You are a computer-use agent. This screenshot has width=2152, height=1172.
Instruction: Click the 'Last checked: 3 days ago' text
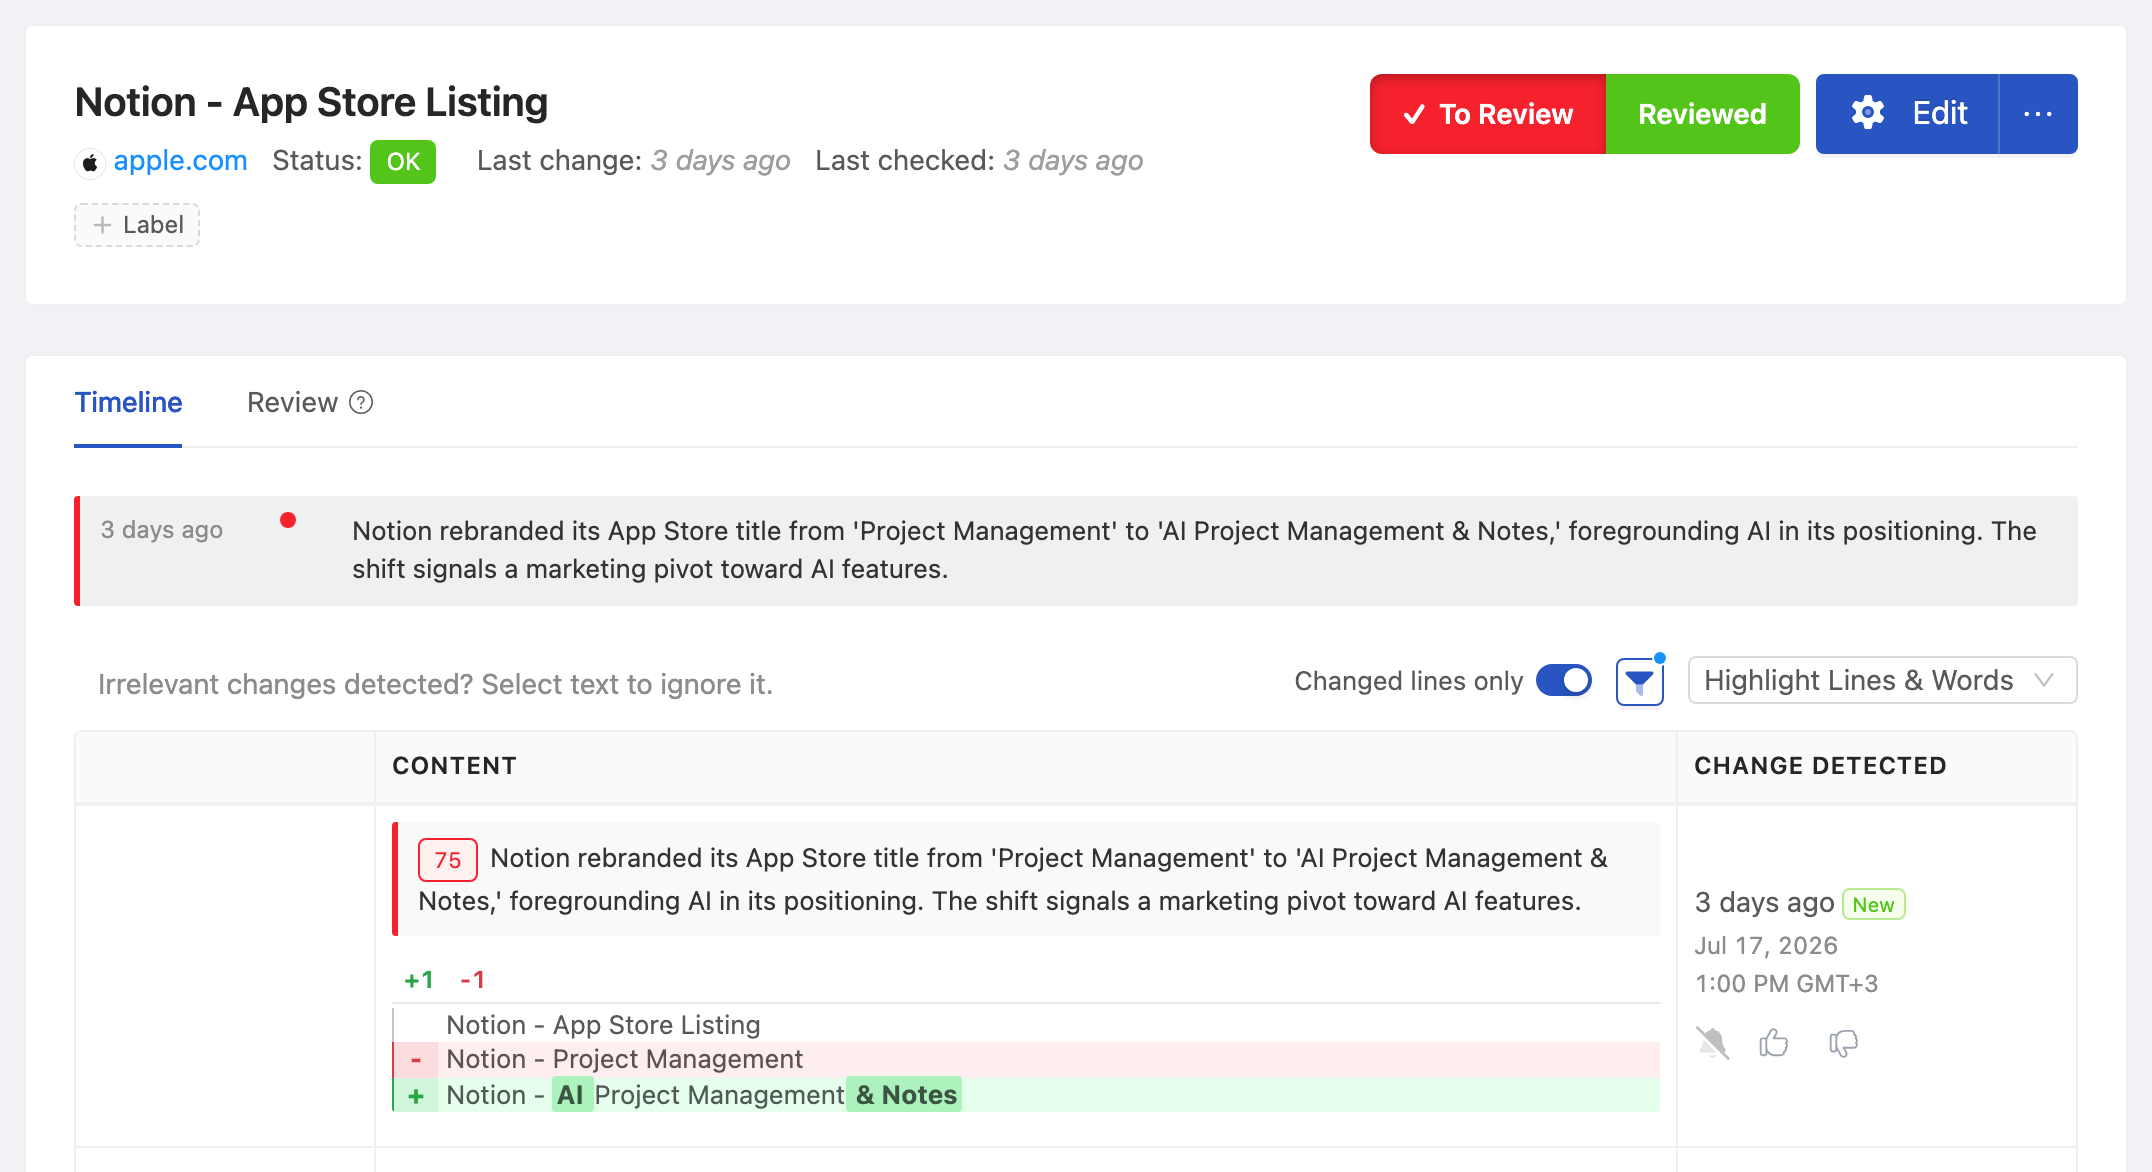pyautogui.click(x=979, y=161)
